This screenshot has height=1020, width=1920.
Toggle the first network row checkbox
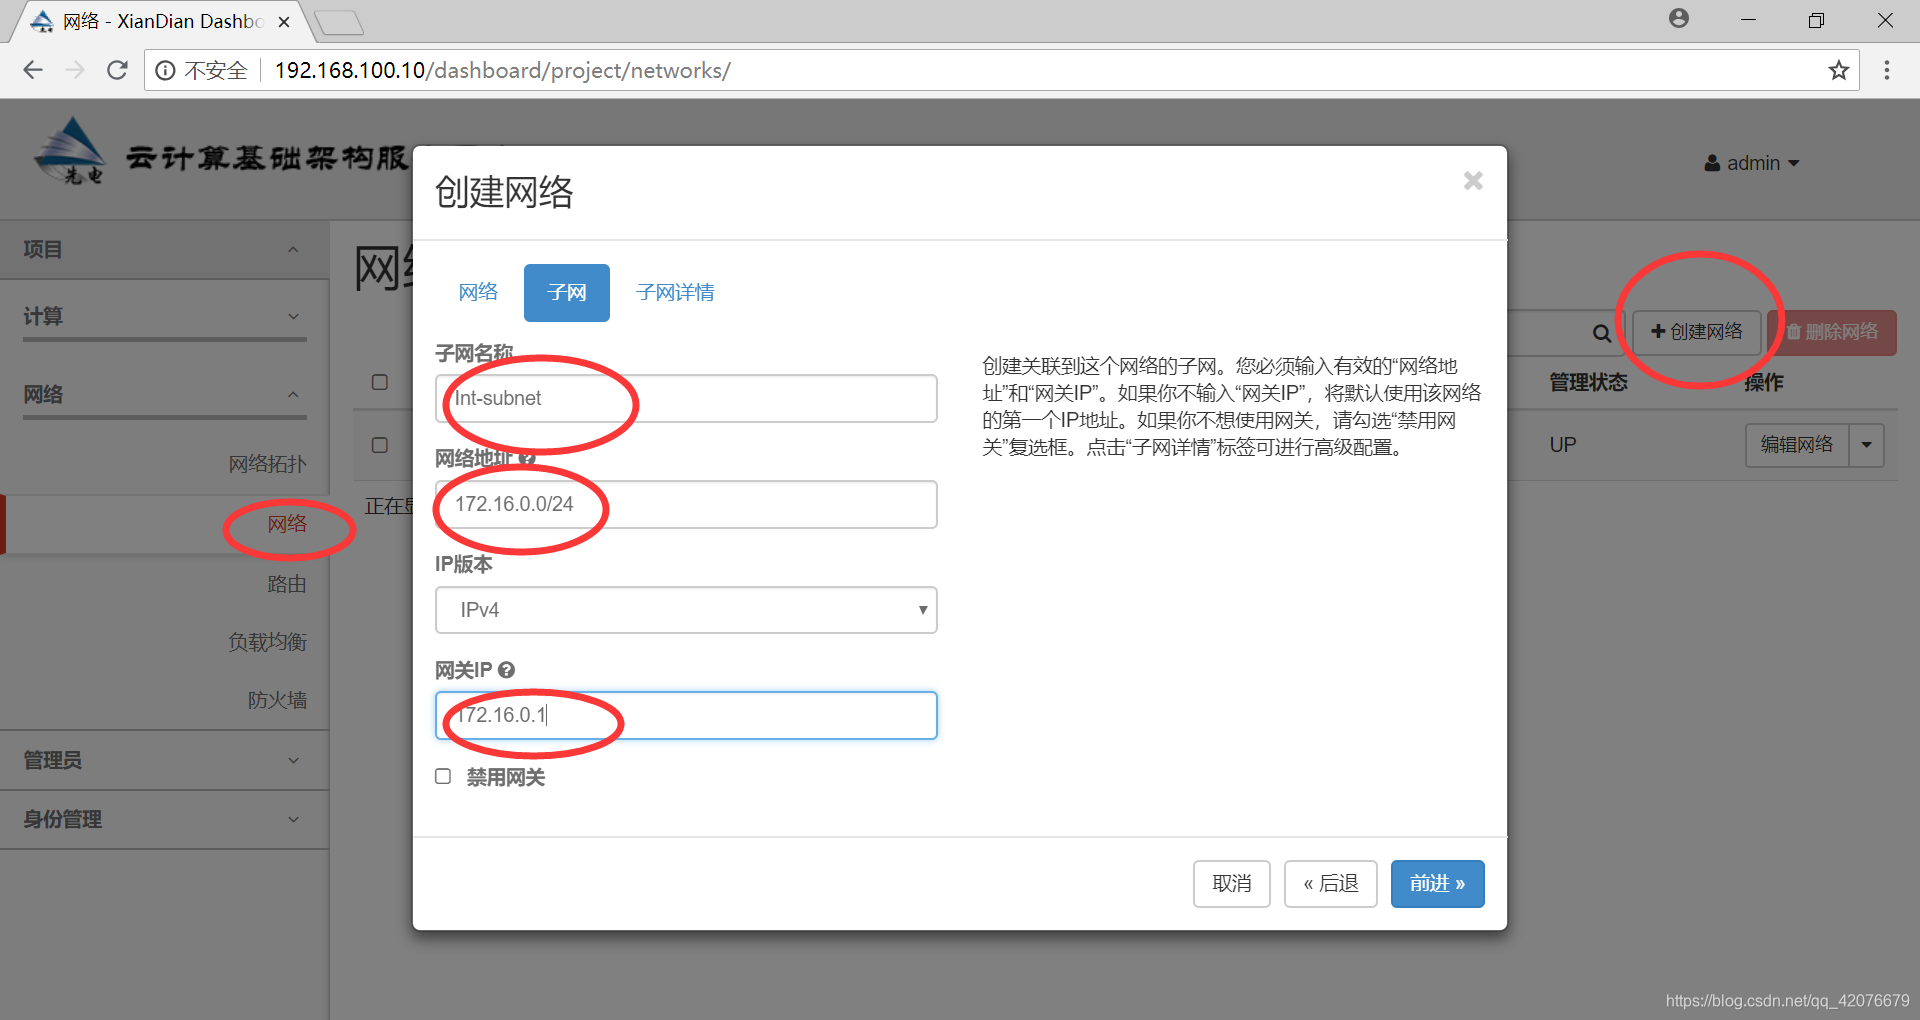point(380,445)
